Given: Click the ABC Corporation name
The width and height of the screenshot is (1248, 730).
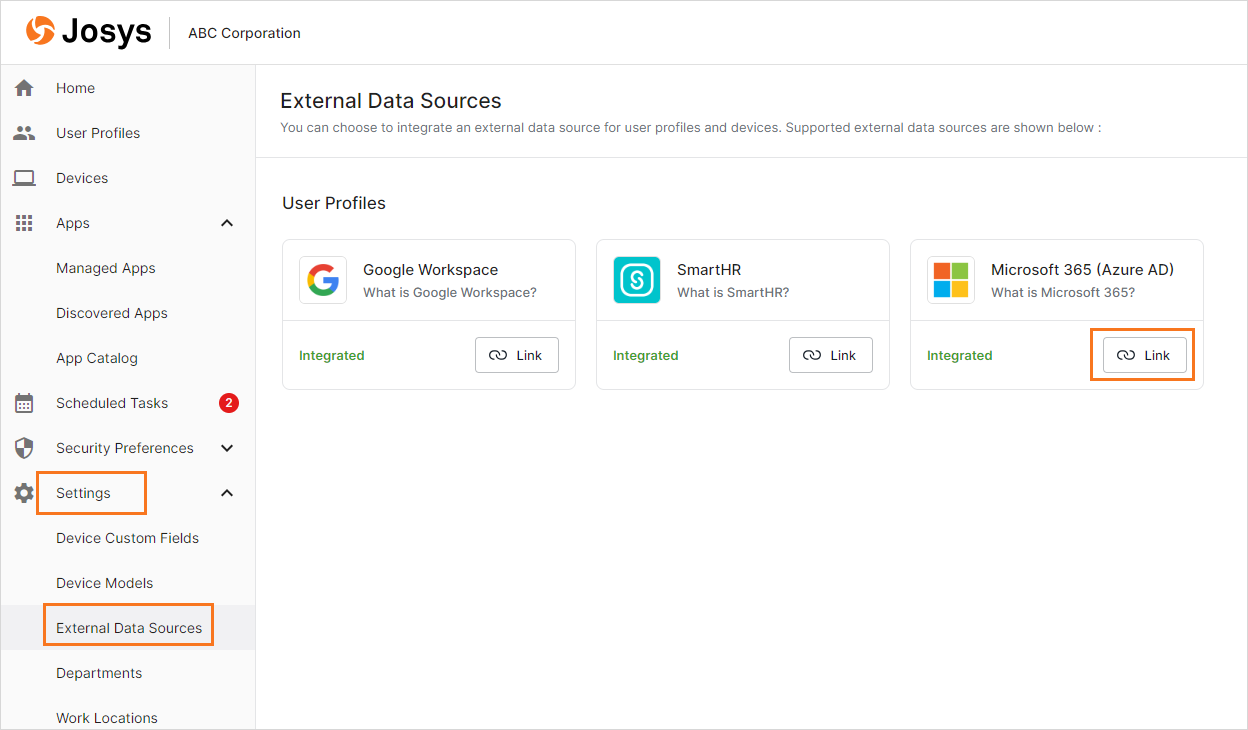Looking at the screenshot, I should [x=244, y=33].
